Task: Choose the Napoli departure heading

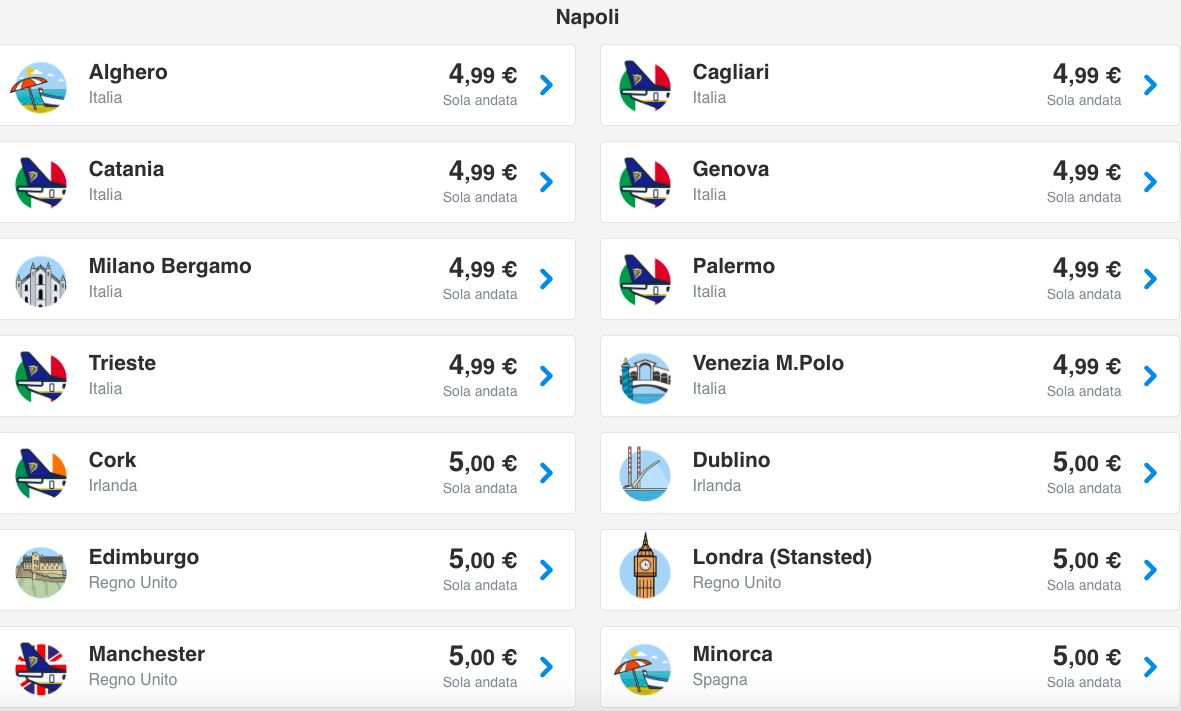Action: point(587,17)
